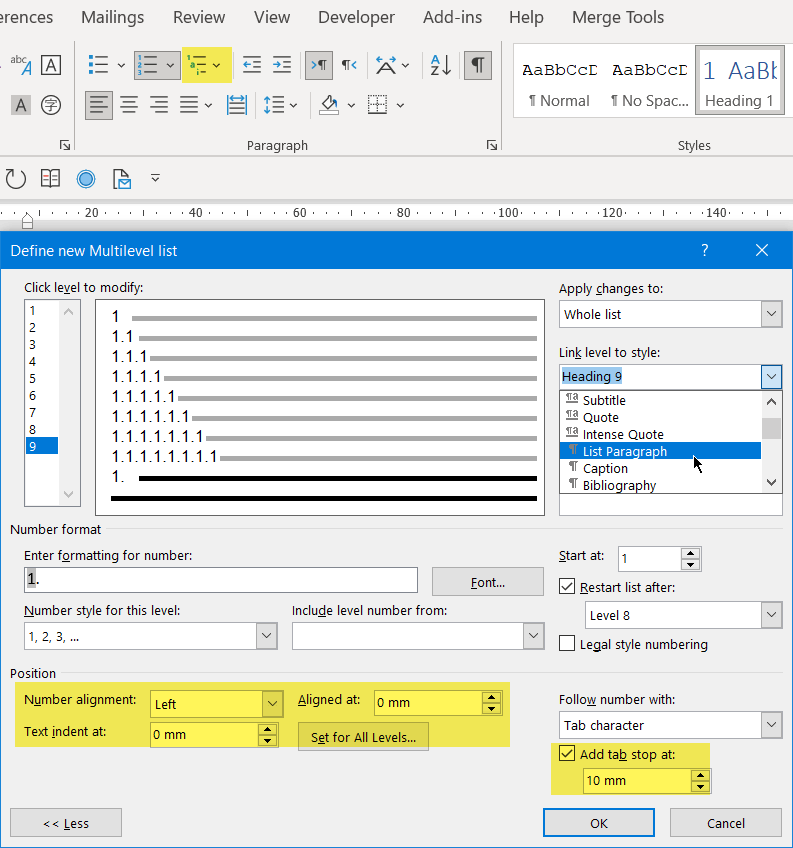Click the Character Border icon

tap(51, 65)
